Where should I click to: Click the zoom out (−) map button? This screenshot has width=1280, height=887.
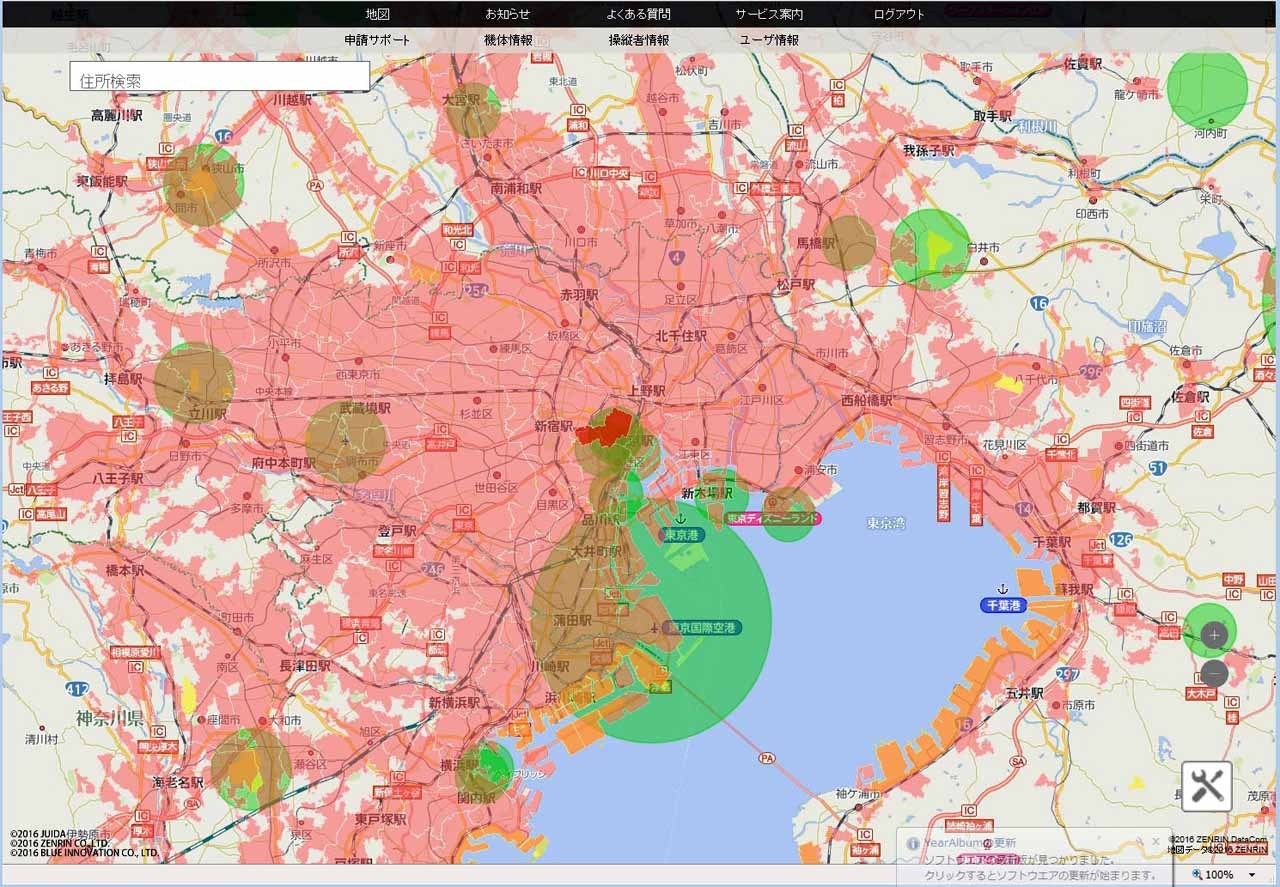pos(1214,673)
